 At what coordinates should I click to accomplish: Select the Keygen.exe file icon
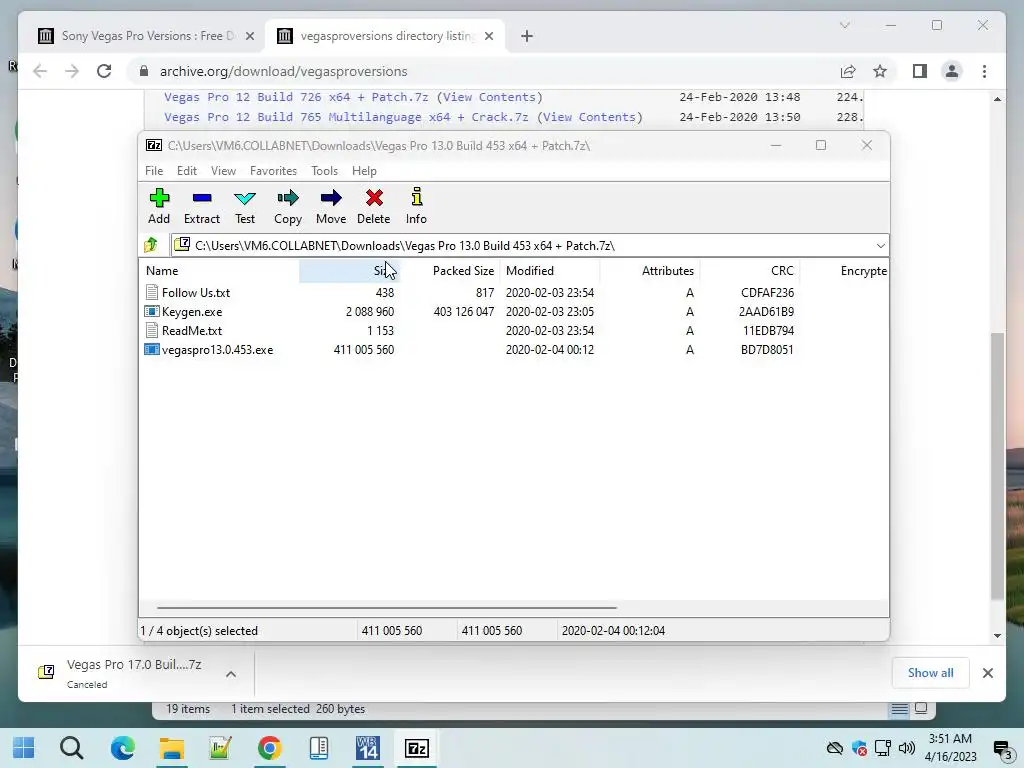(152, 312)
